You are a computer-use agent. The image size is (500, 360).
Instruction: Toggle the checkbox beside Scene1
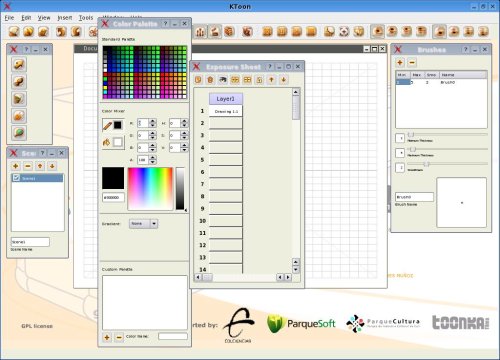pos(16,178)
